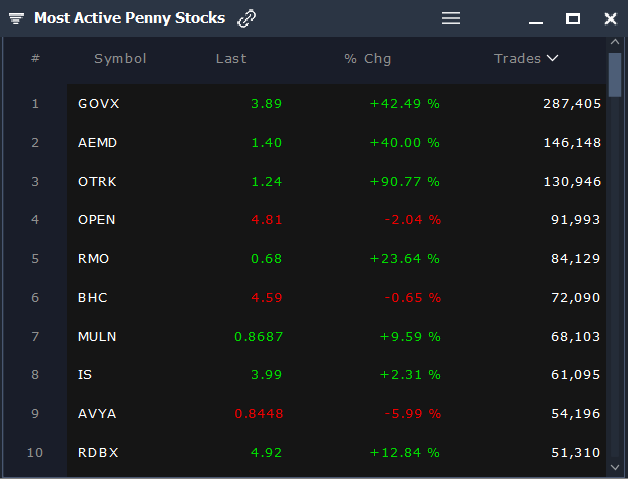Select the GOVX symbol
Image resolution: width=628 pixels, height=479 pixels.
pos(98,103)
